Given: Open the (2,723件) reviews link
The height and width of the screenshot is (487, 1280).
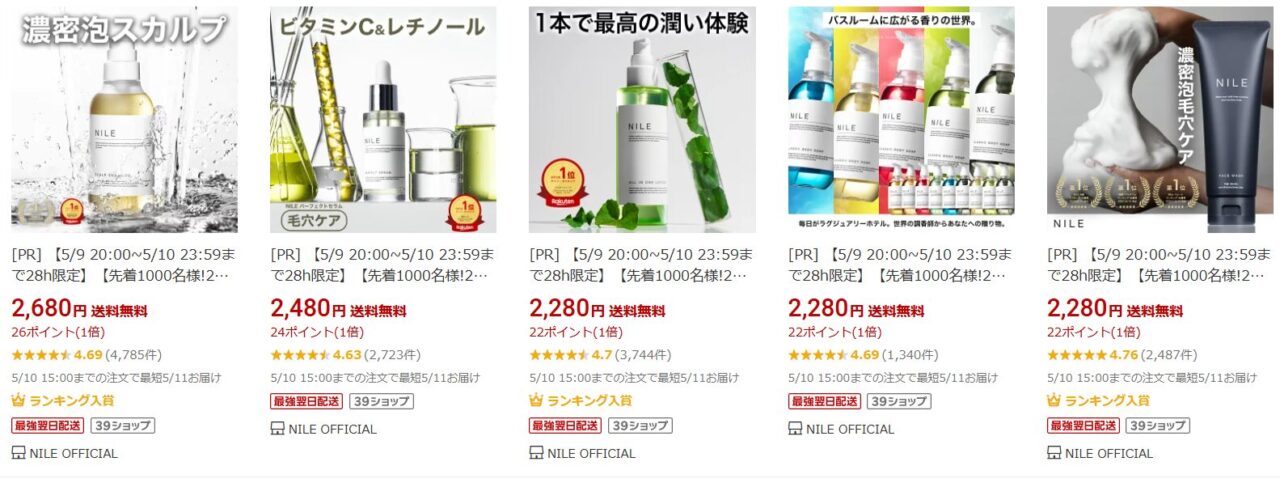Looking at the screenshot, I should click(393, 354).
